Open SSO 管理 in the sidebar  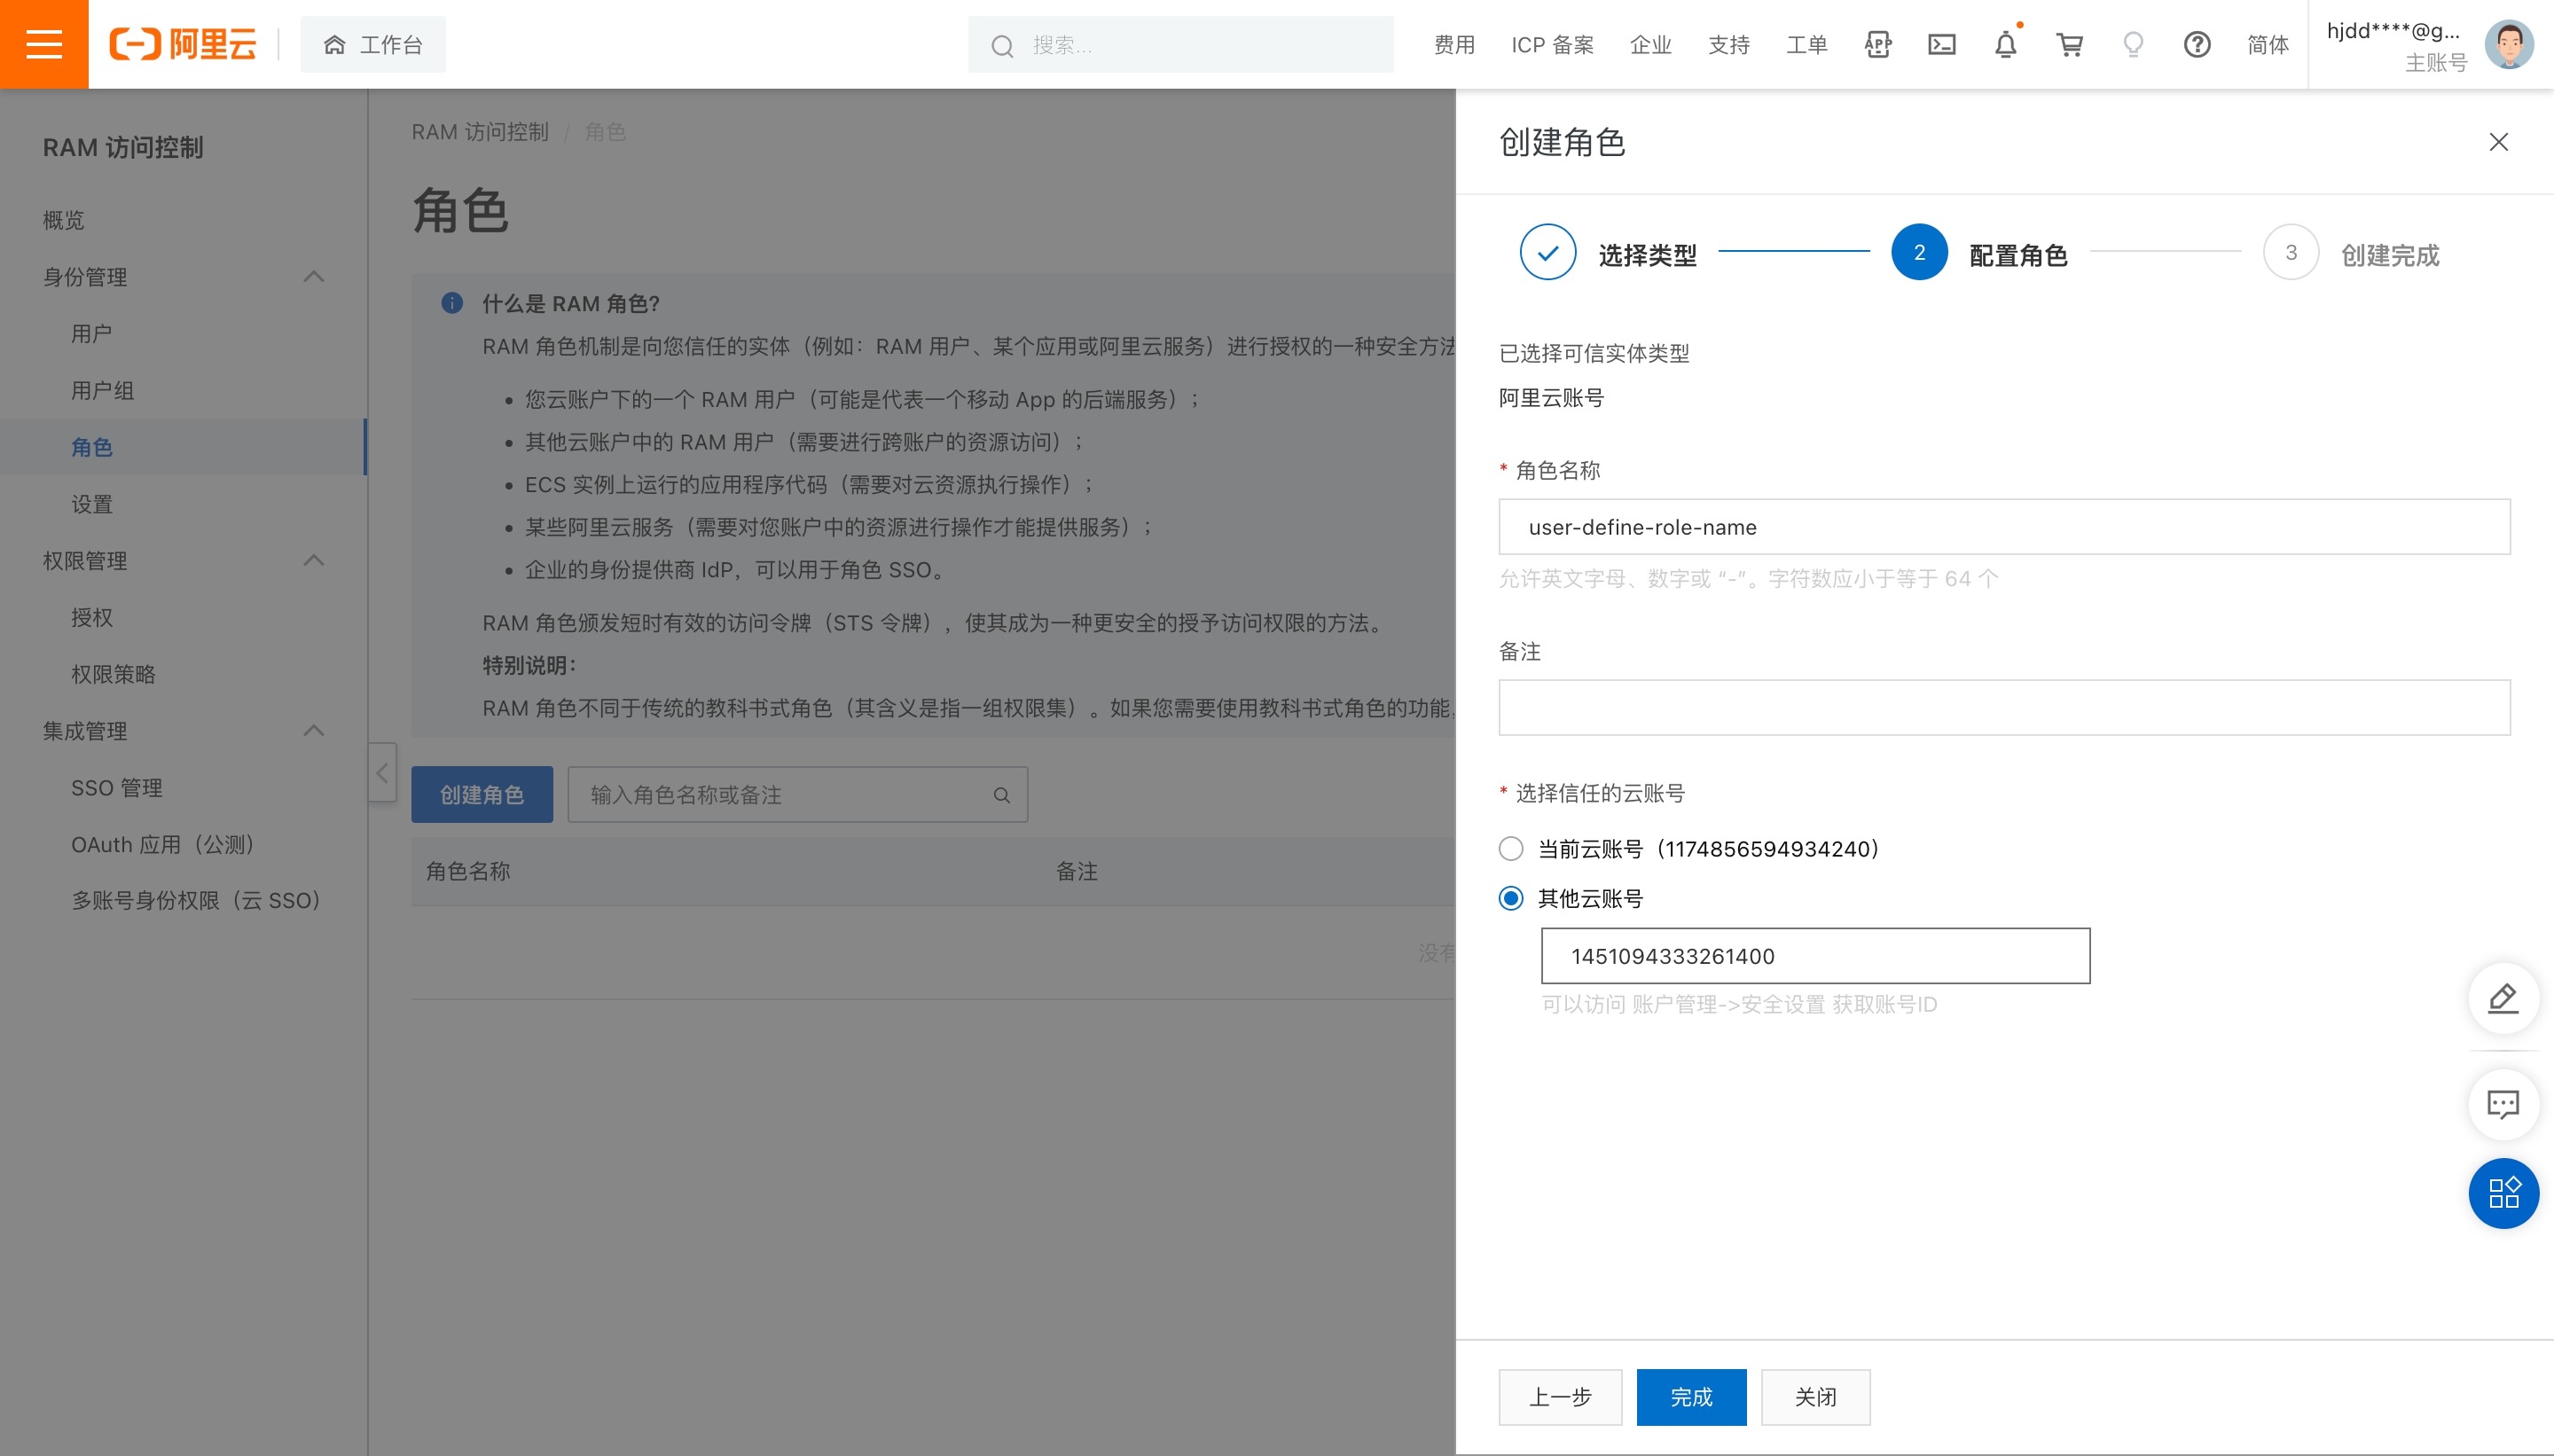[x=116, y=788]
